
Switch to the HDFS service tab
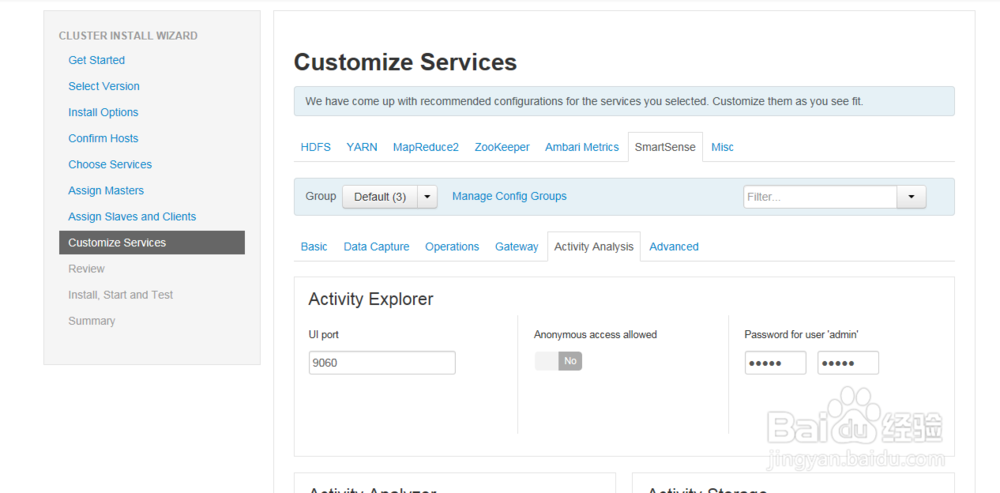click(x=315, y=147)
